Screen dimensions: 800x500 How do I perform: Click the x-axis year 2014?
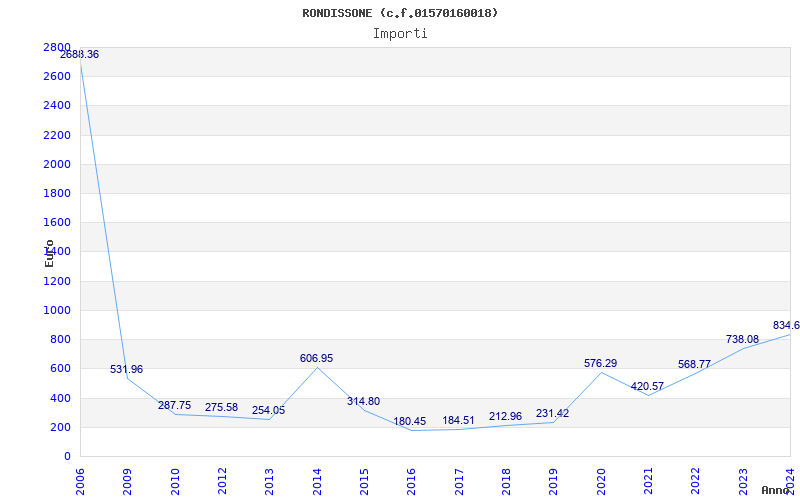point(317,482)
